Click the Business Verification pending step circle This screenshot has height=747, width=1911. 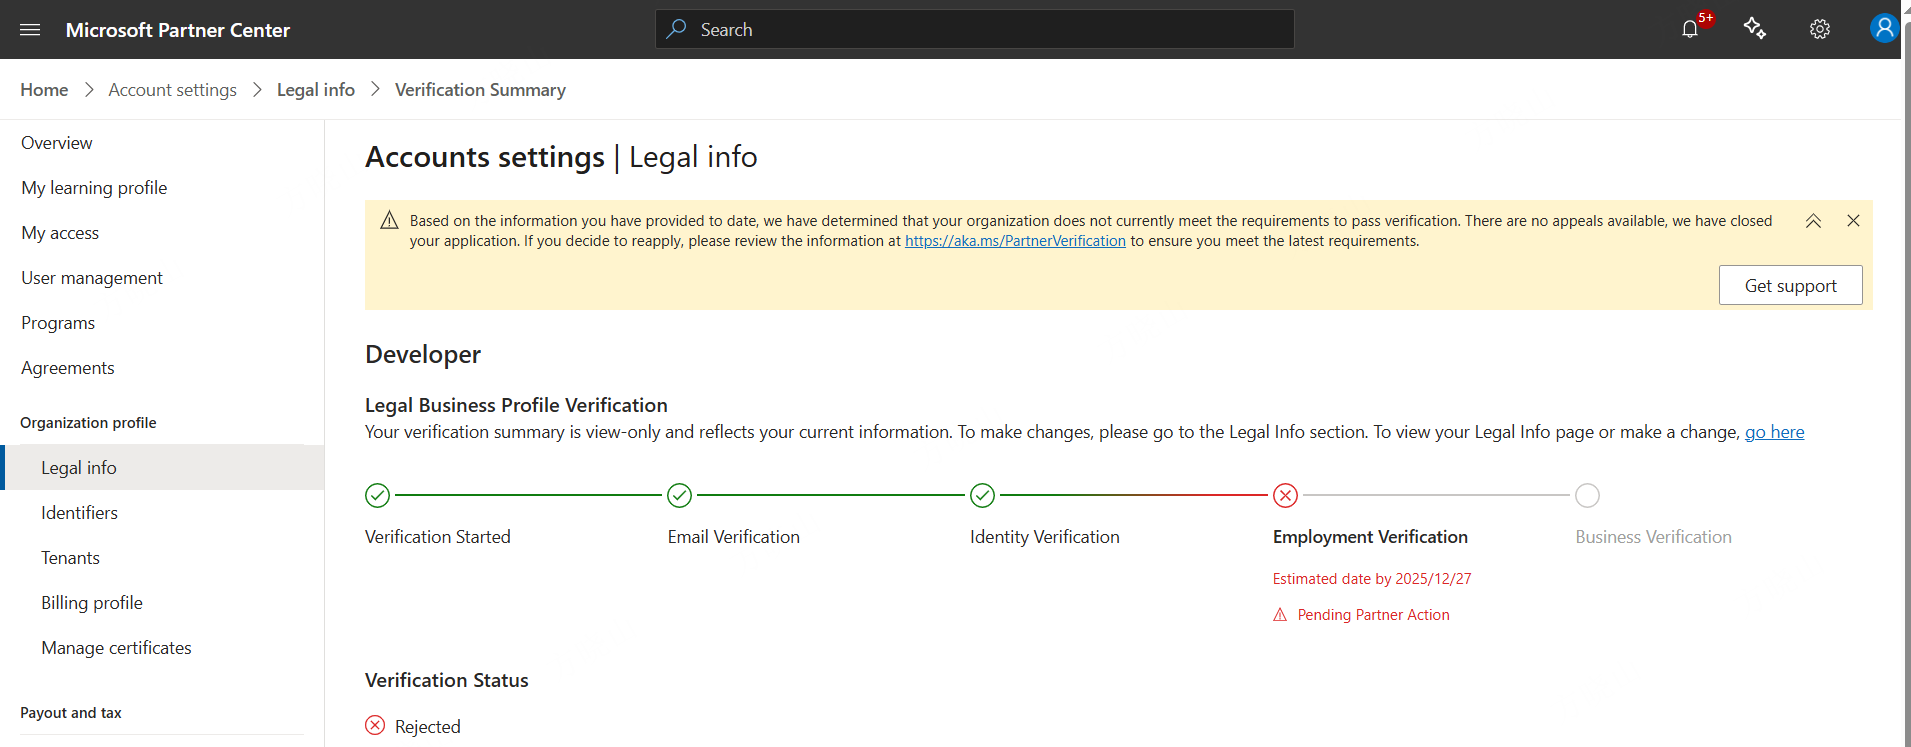1588,495
